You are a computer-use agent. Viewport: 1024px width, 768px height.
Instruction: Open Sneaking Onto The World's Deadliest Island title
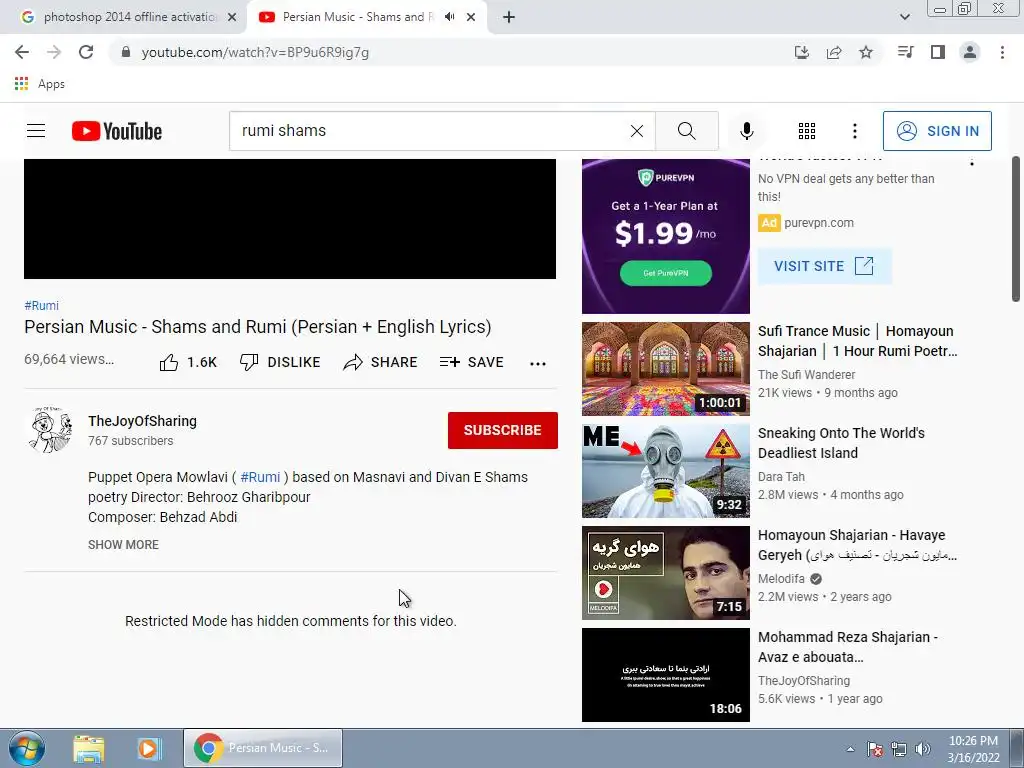(841, 443)
